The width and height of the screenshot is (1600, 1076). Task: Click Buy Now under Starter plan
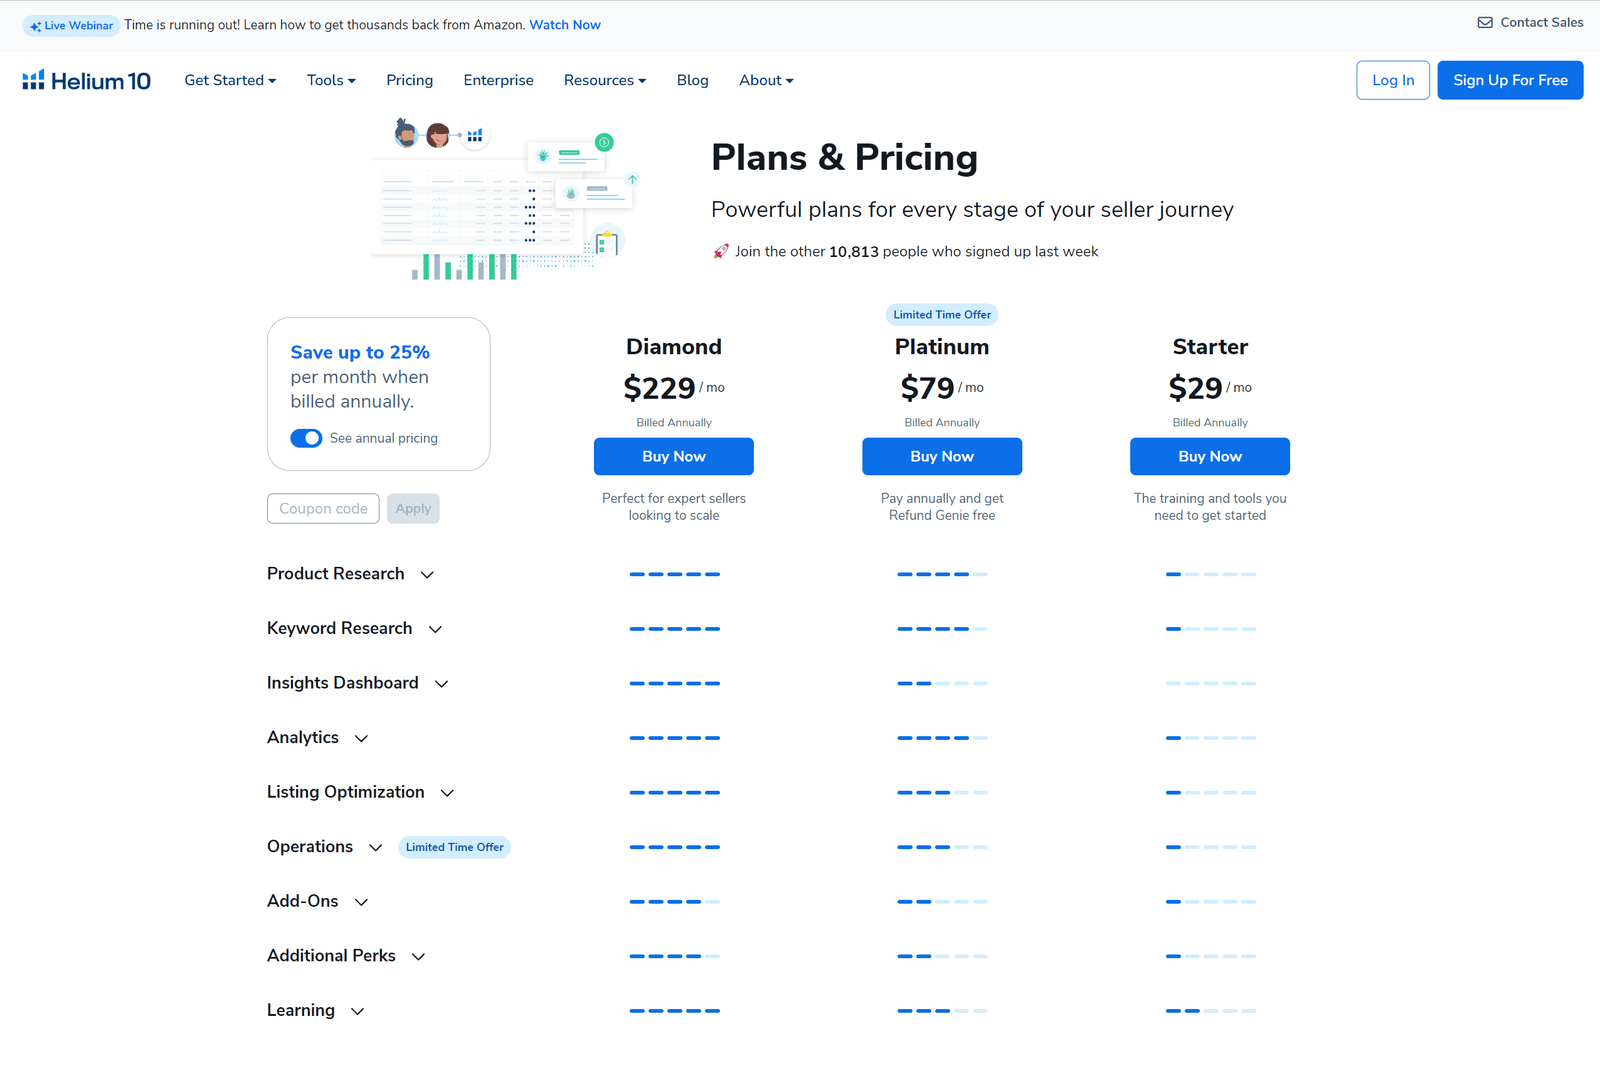pos(1210,456)
